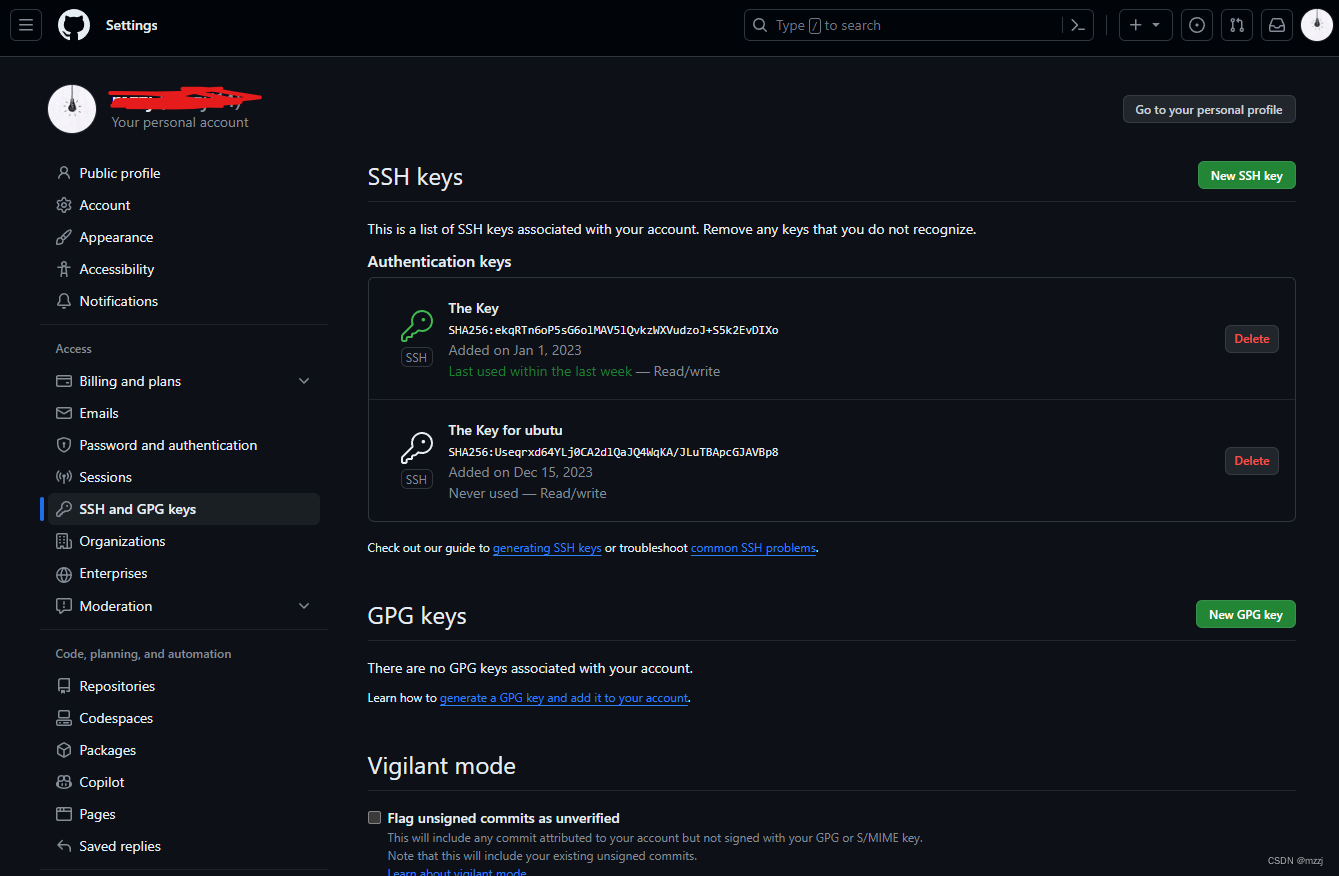Delete the key named The Key

(1251, 338)
